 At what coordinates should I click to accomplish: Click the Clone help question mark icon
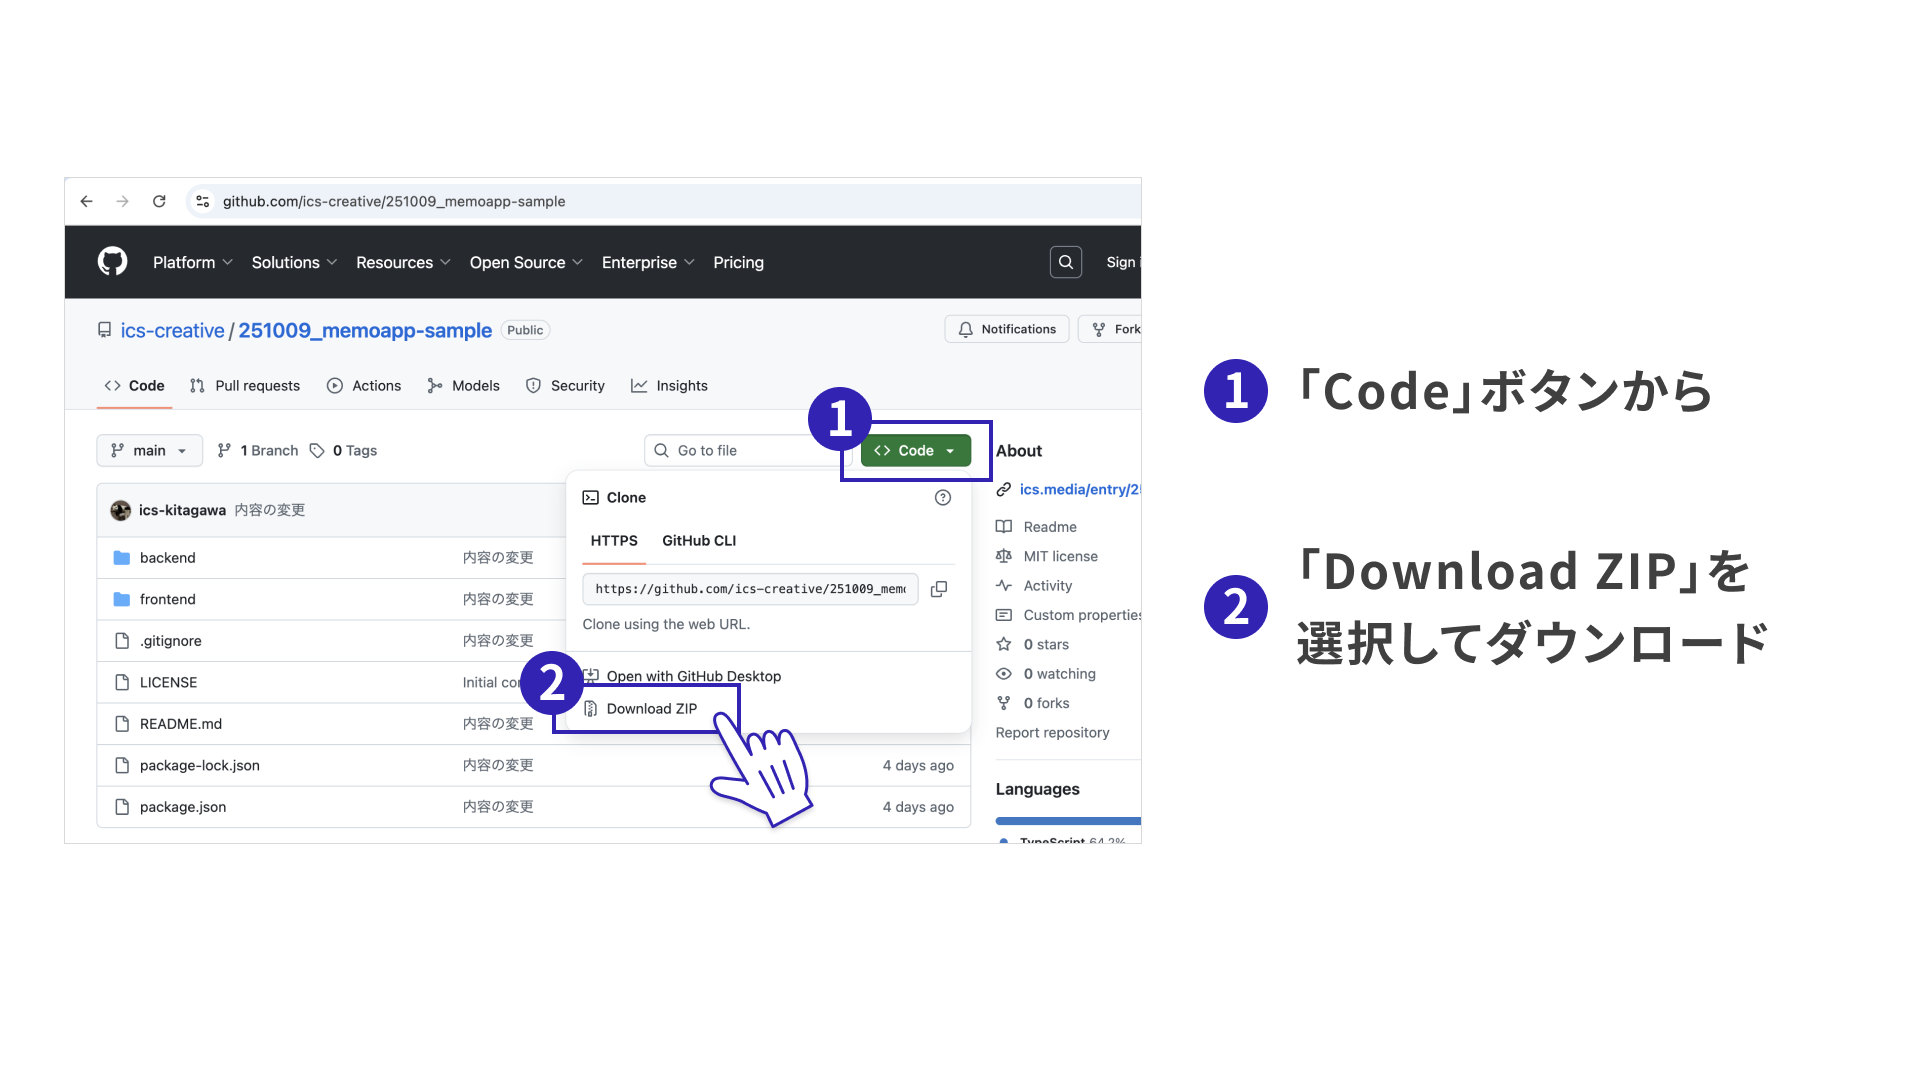[x=942, y=497]
